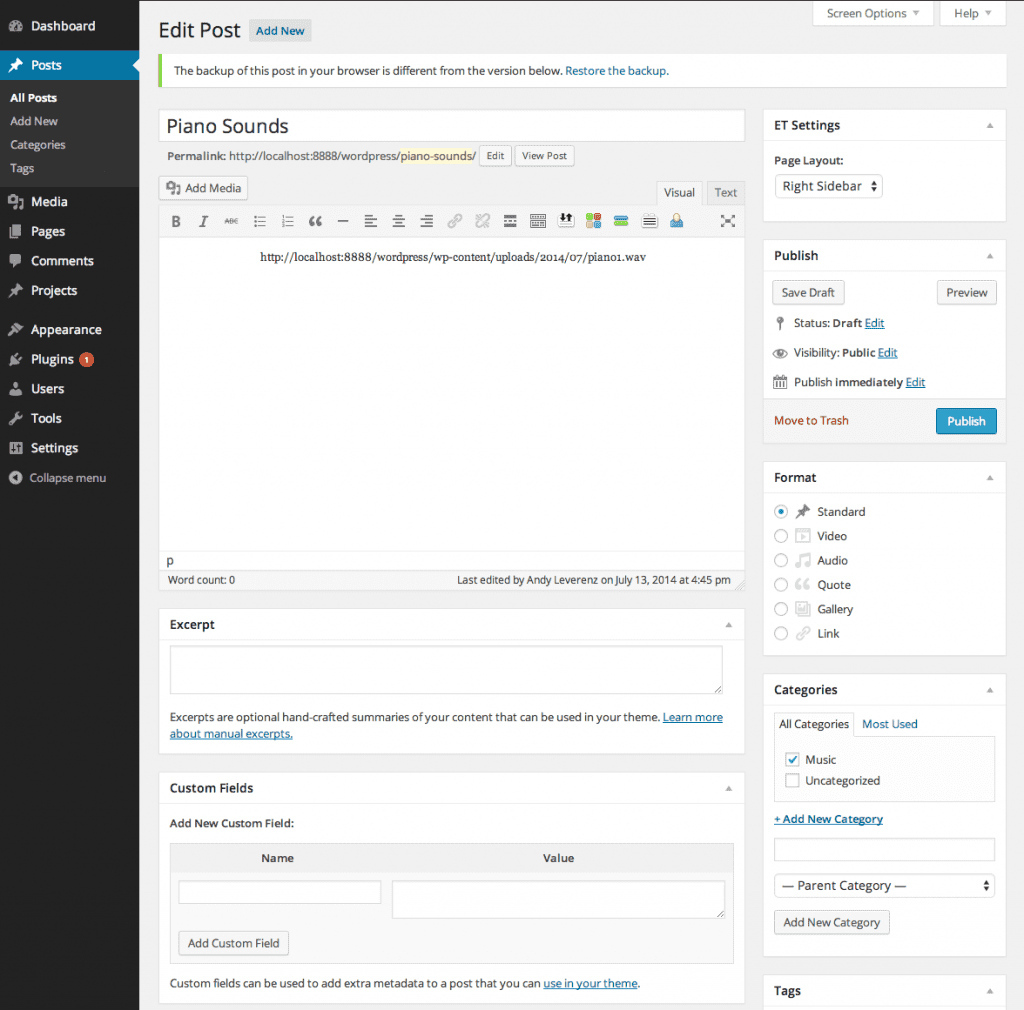Open the Page Layout dropdown in ET Settings
Image resolution: width=1024 pixels, height=1010 pixels.
[828, 185]
